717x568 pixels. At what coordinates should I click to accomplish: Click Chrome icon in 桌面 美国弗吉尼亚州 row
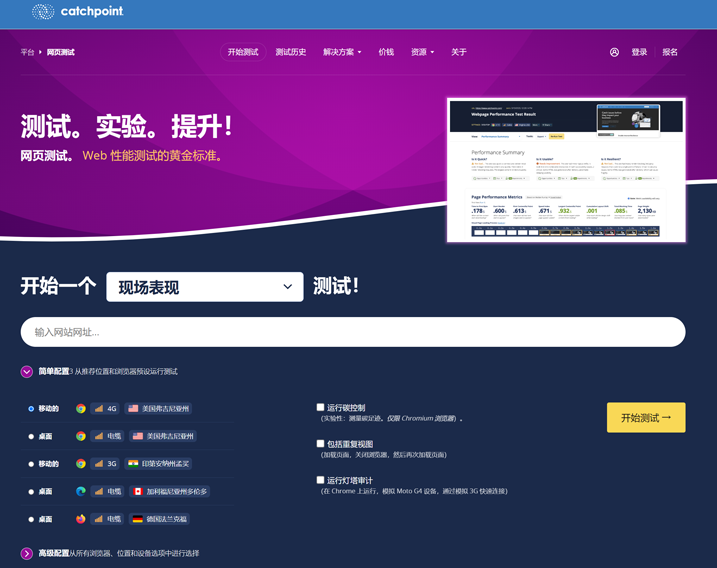pyautogui.click(x=81, y=436)
